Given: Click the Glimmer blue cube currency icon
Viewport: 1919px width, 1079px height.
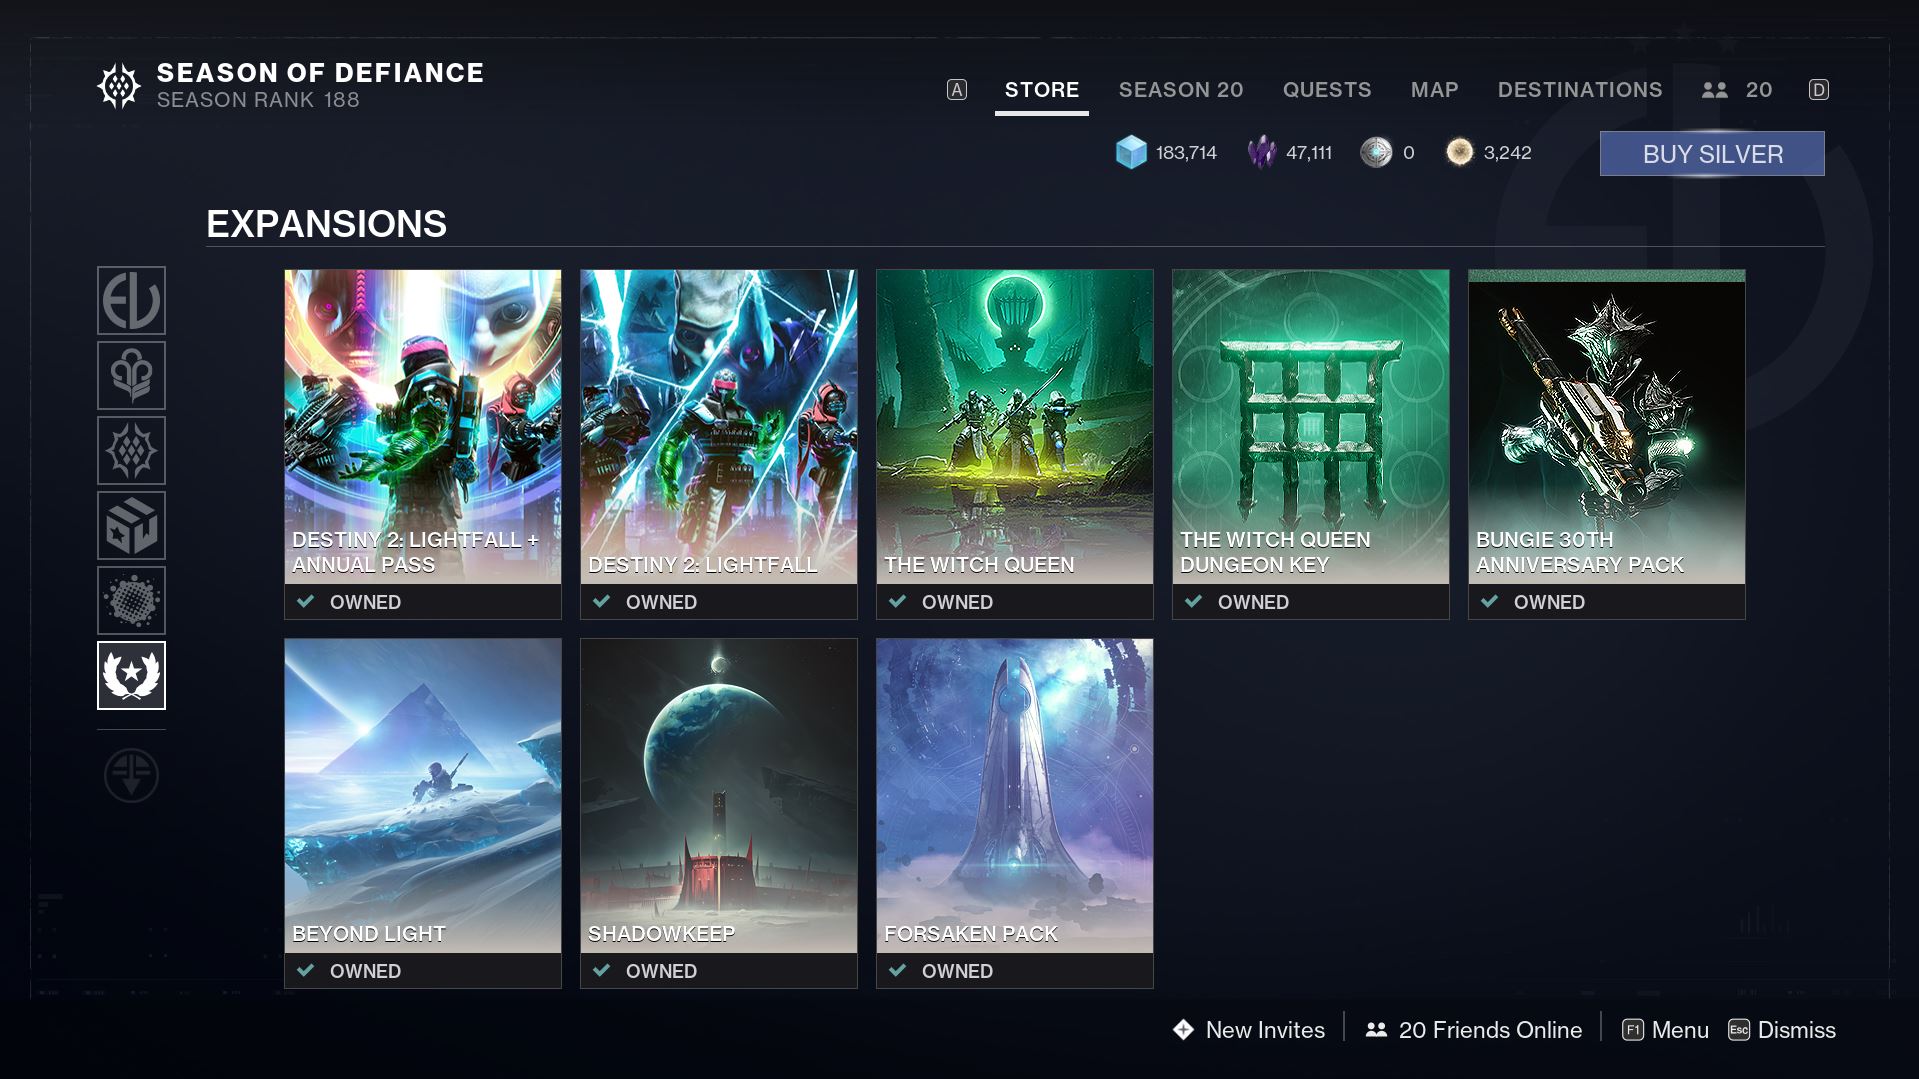Looking at the screenshot, I should pyautogui.click(x=1131, y=153).
